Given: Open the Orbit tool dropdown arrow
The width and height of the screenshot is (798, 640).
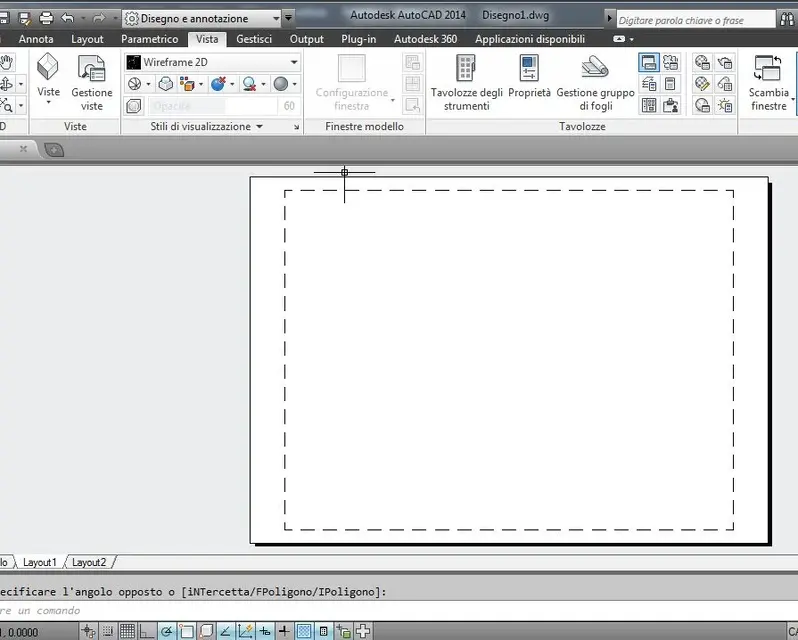Looking at the screenshot, I should click(21, 84).
